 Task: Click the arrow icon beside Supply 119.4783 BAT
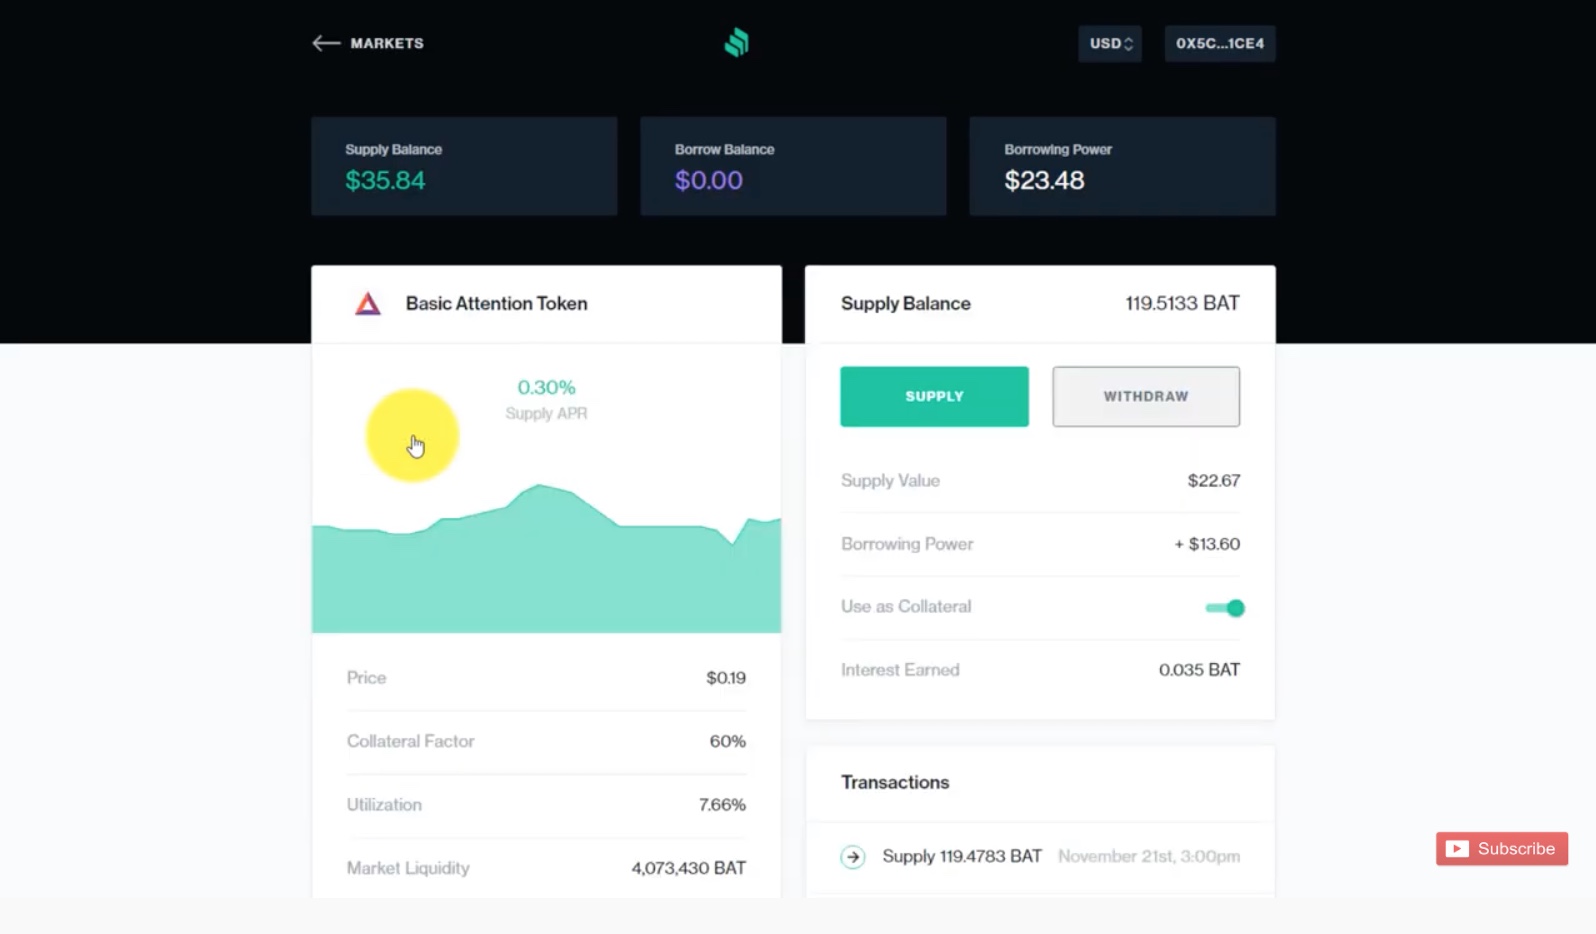tap(853, 856)
